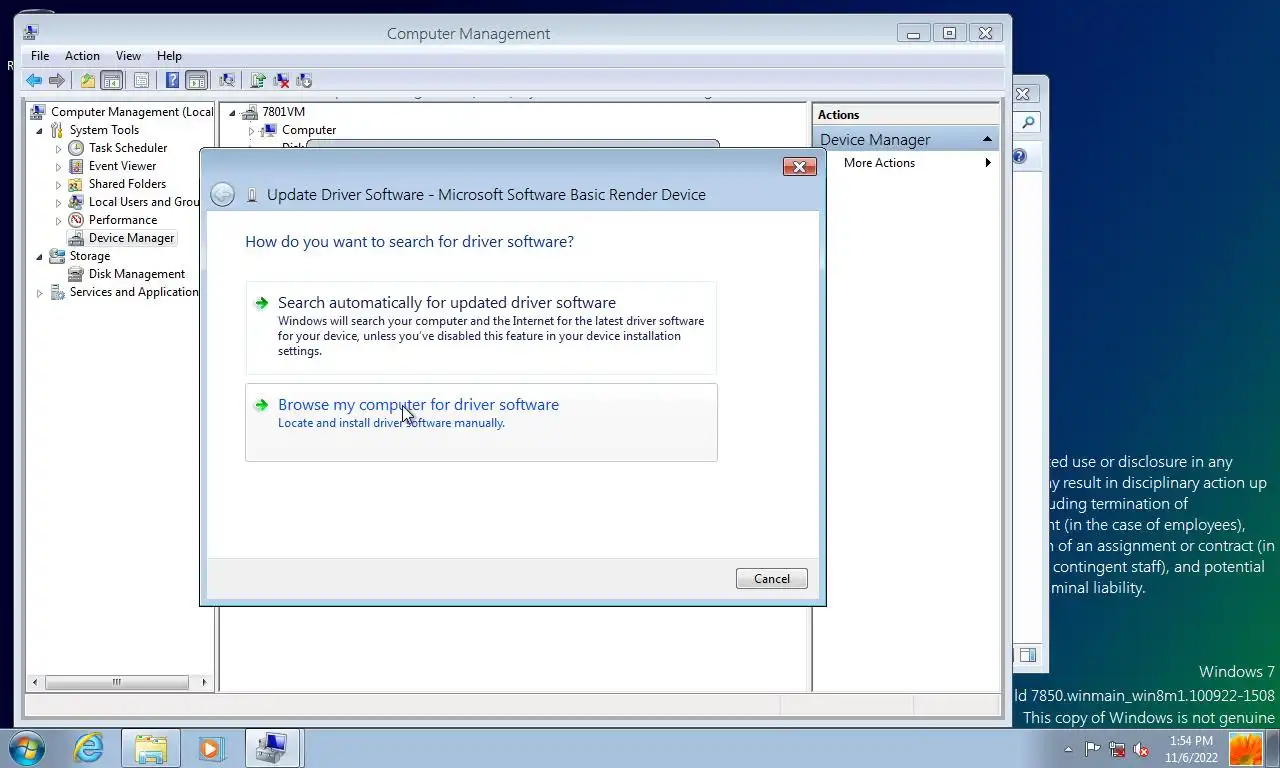Go back with the blue Back arrow in toolbar
1280x768 pixels.
coord(34,80)
